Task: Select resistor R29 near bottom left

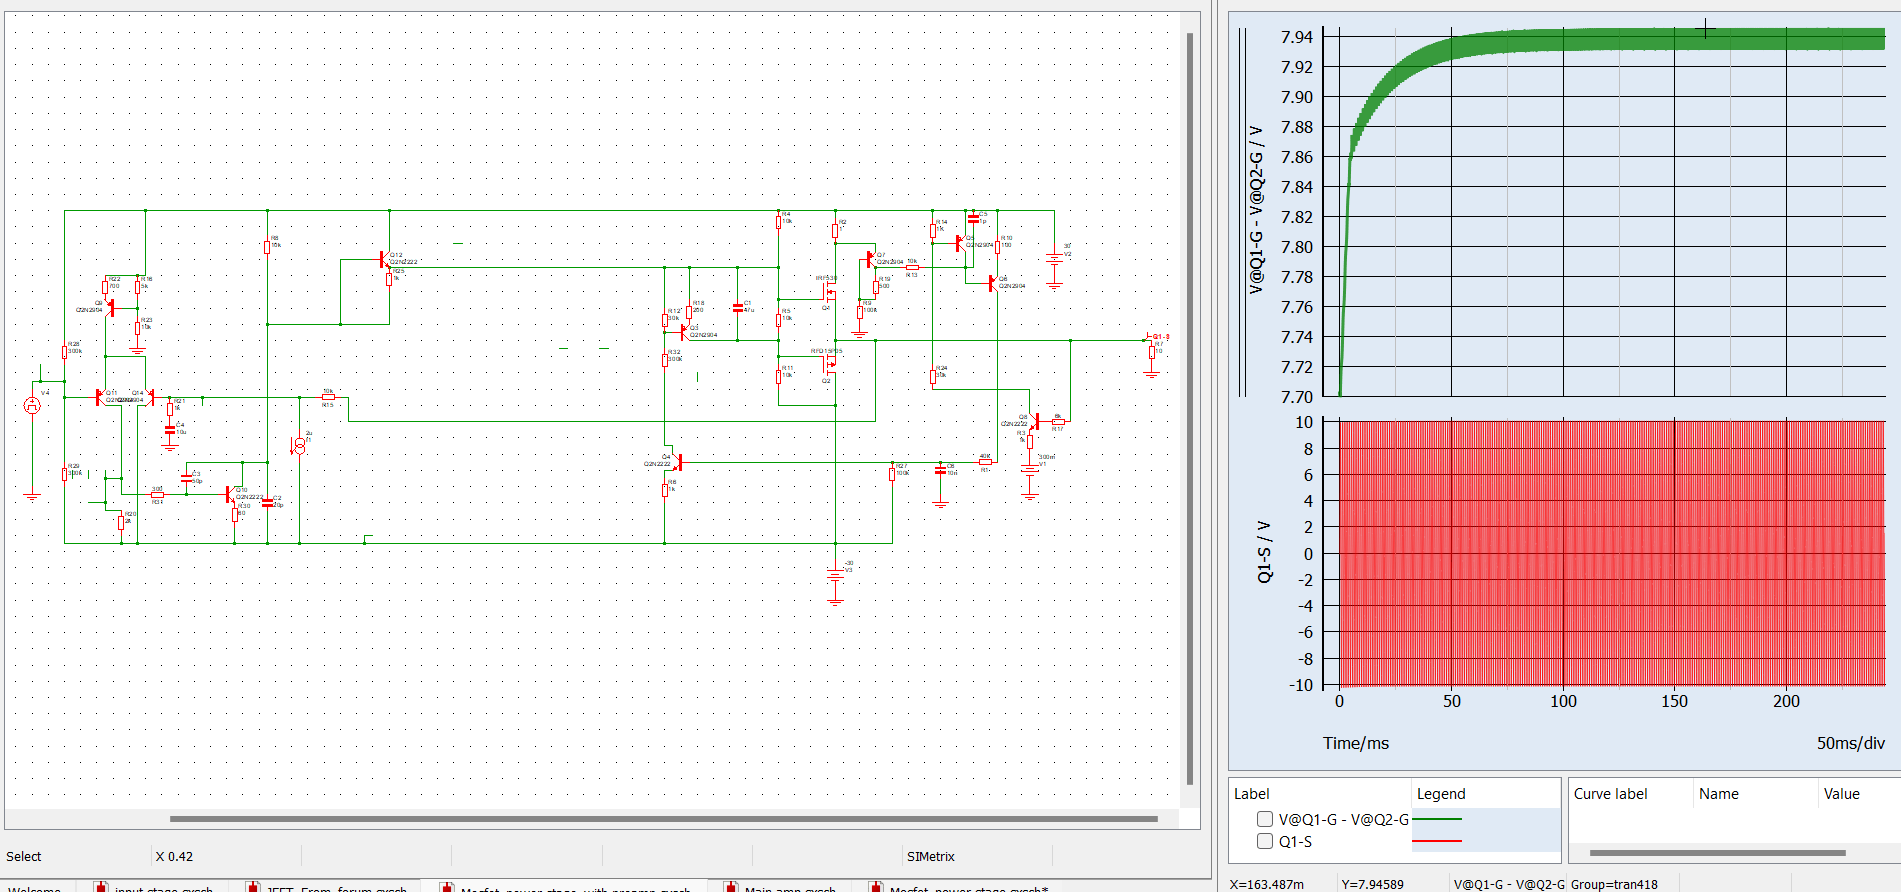Action: [x=65, y=473]
